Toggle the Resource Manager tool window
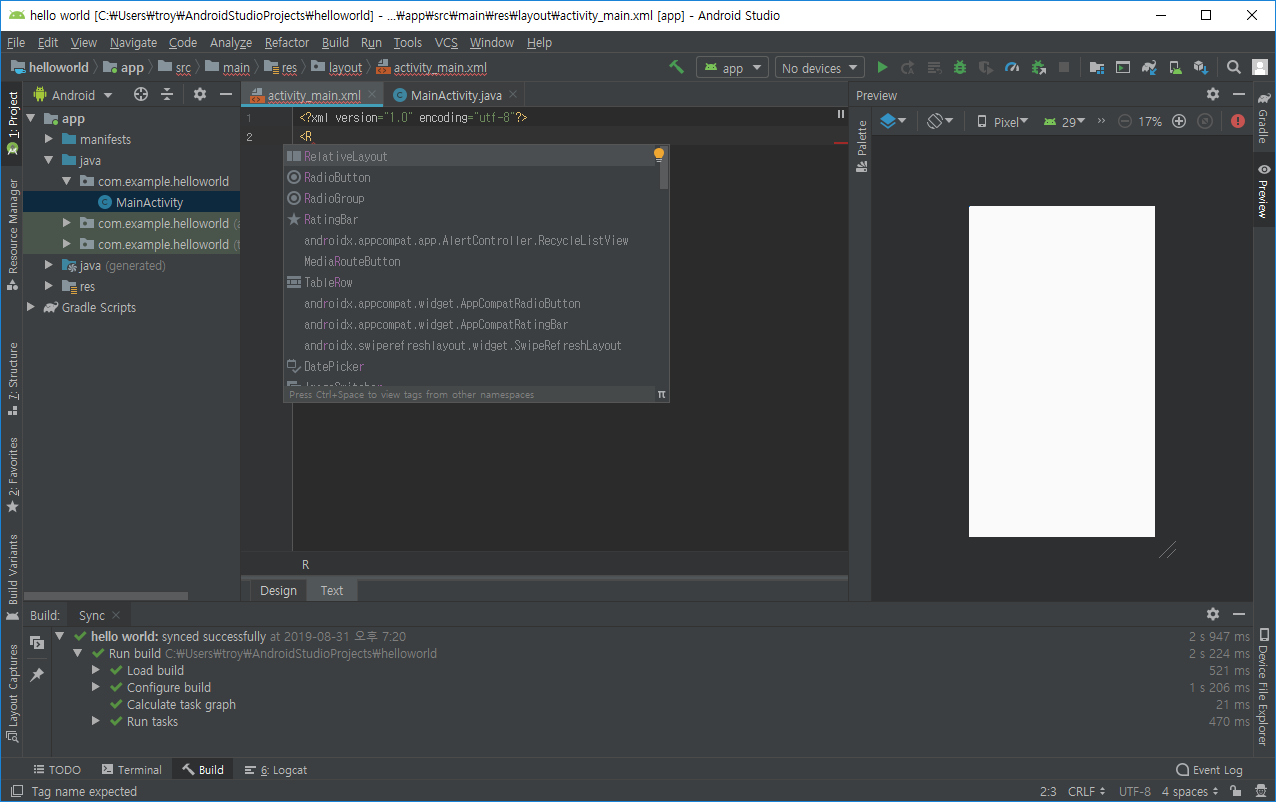Screen dimensions: 1276x802 pyautogui.click(x=12, y=234)
